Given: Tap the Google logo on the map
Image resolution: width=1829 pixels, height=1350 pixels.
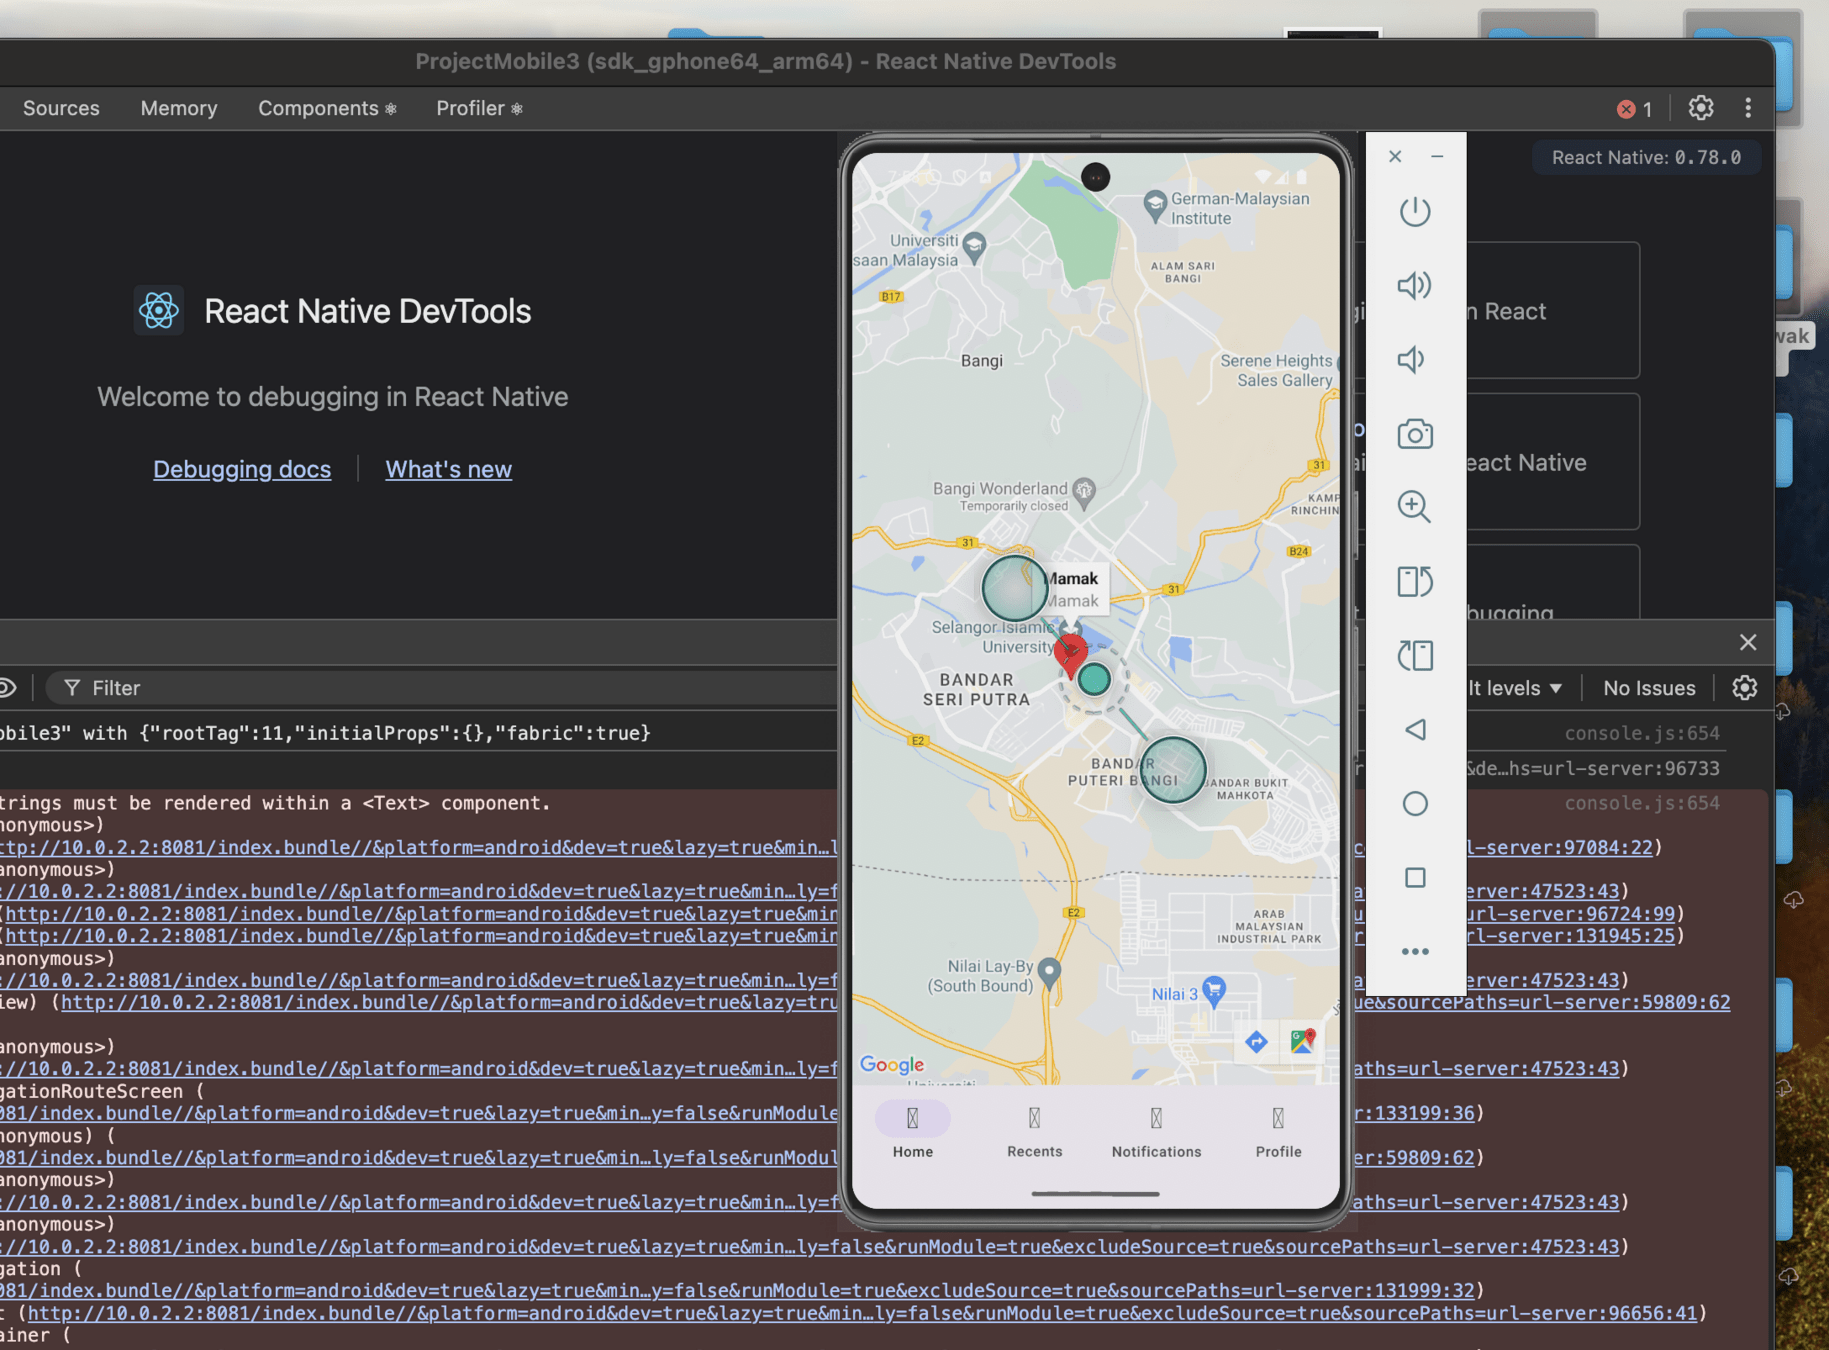Looking at the screenshot, I should 892,1065.
